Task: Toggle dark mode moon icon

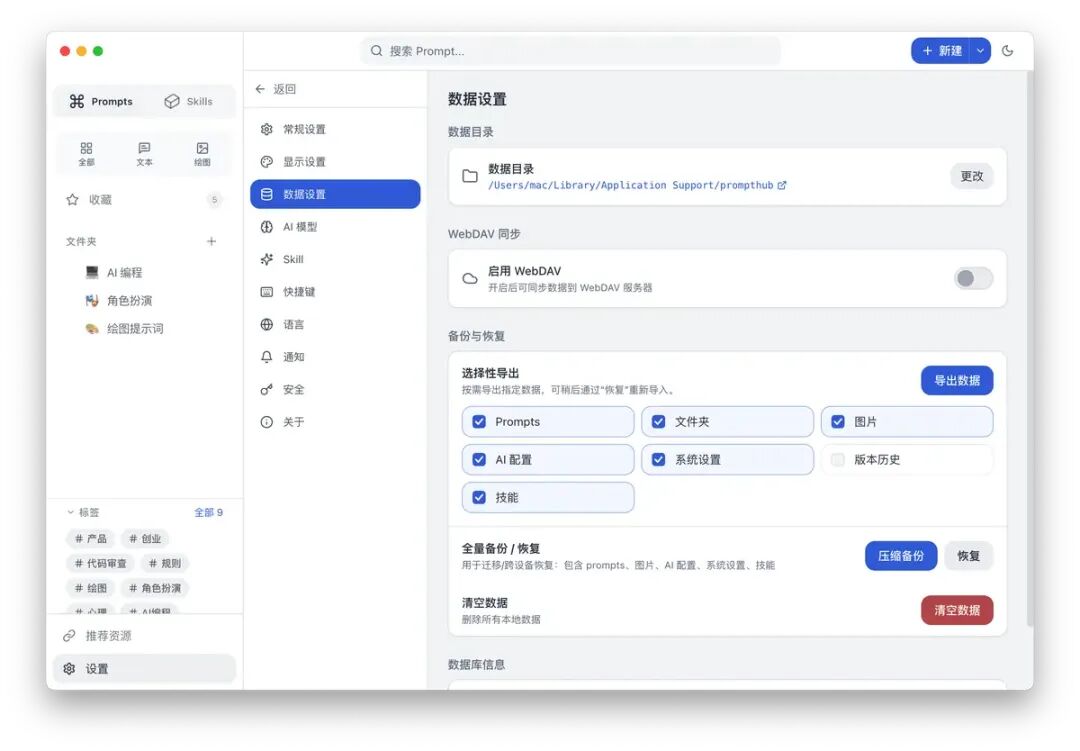Action: pyautogui.click(x=1007, y=51)
